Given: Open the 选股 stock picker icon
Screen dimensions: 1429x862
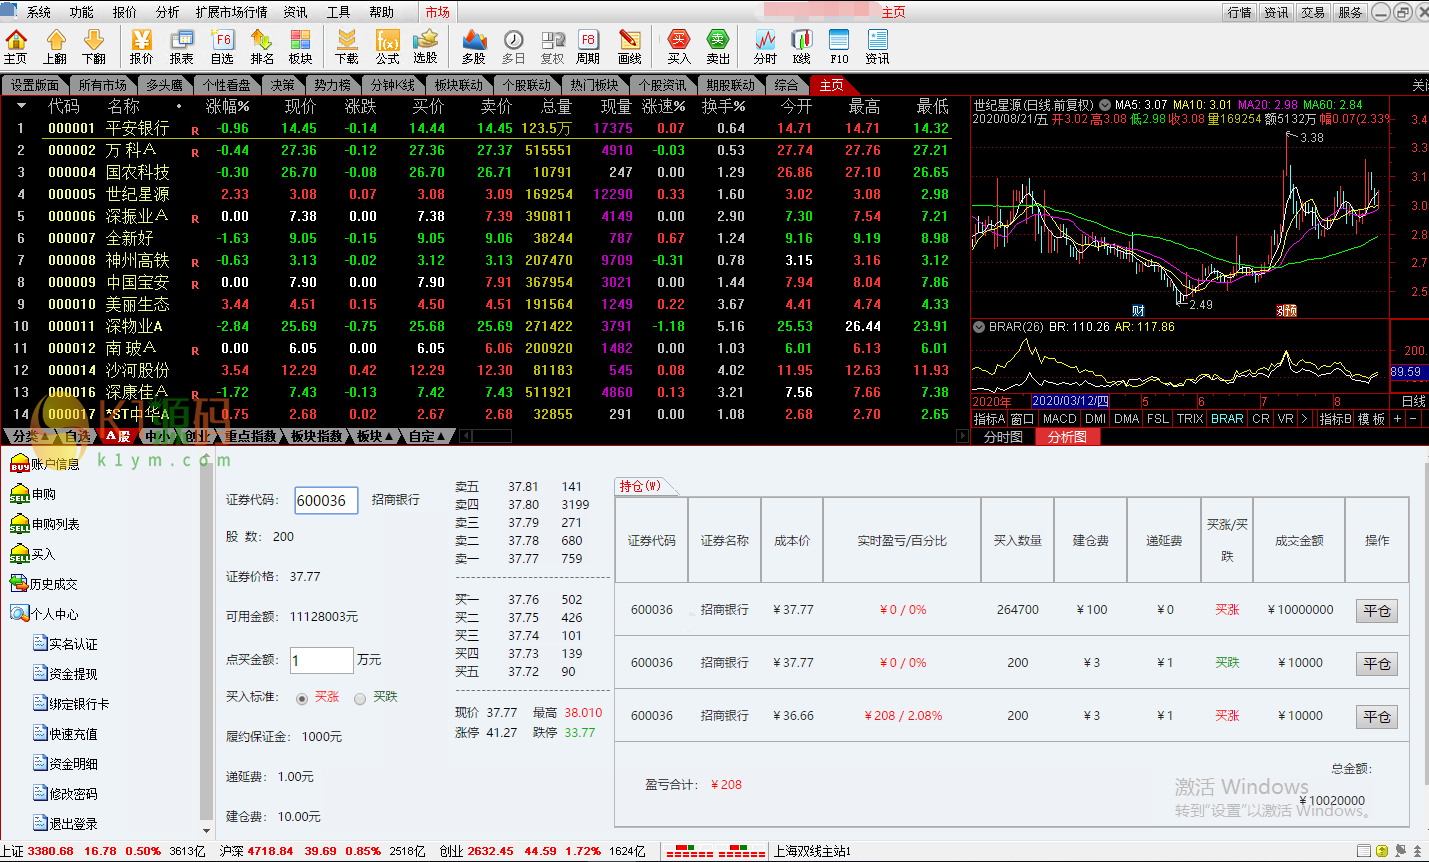Looking at the screenshot, I should [426, 46].
